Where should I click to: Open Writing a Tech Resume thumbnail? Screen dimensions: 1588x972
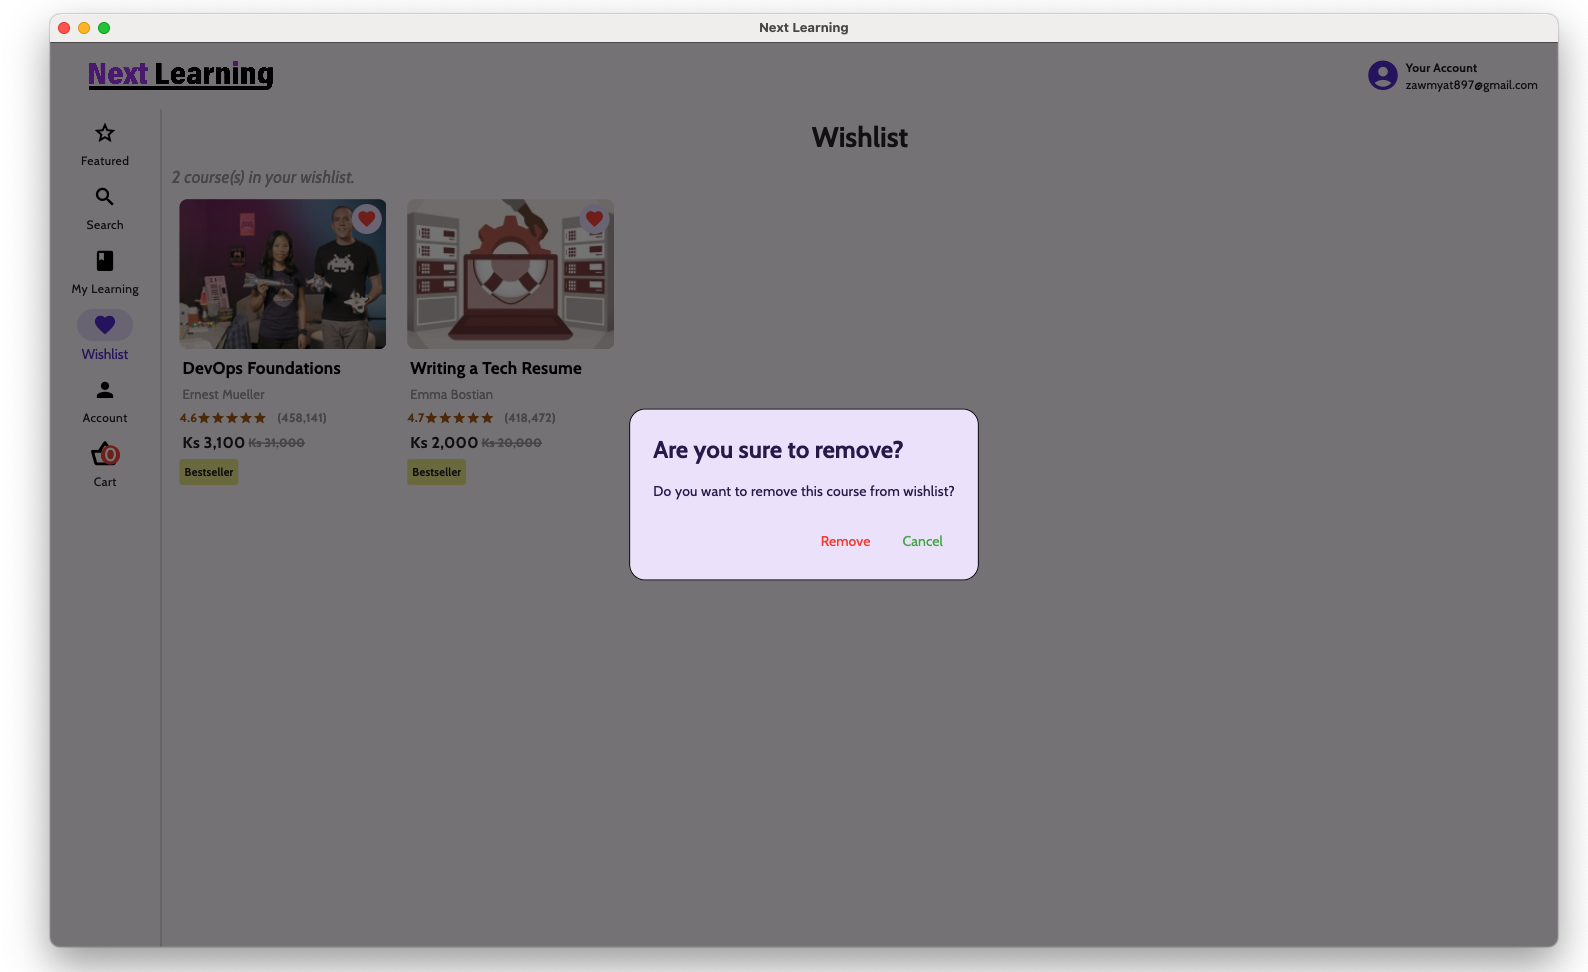[510, 274]
